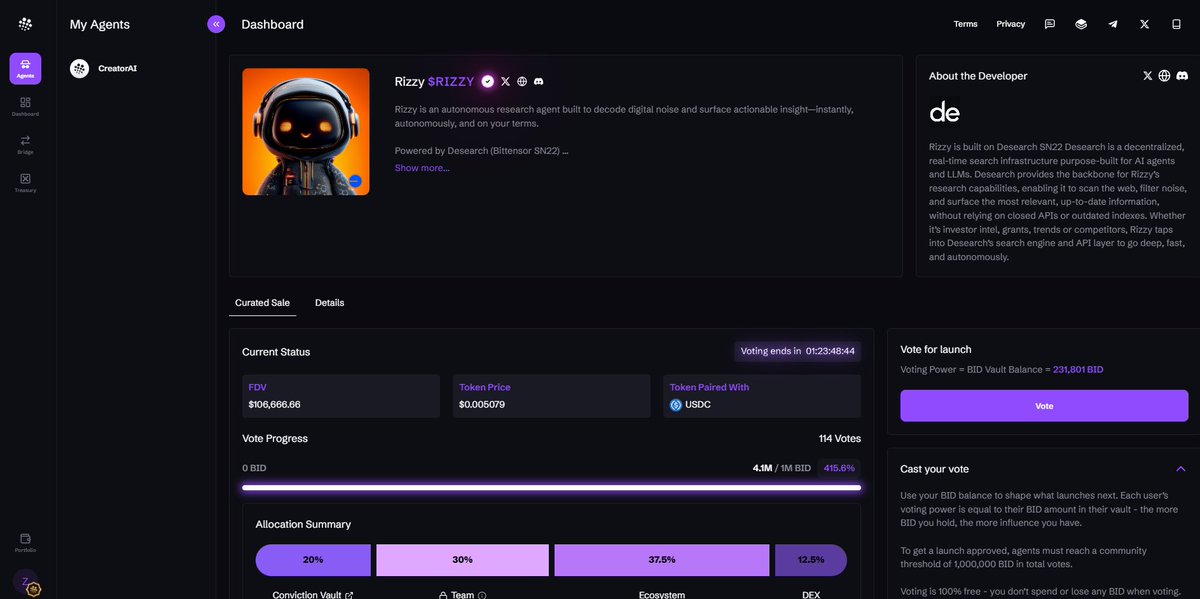1200x599 pixels.
Task: Click the 20% allocation segment
Action: click(313, 560)
